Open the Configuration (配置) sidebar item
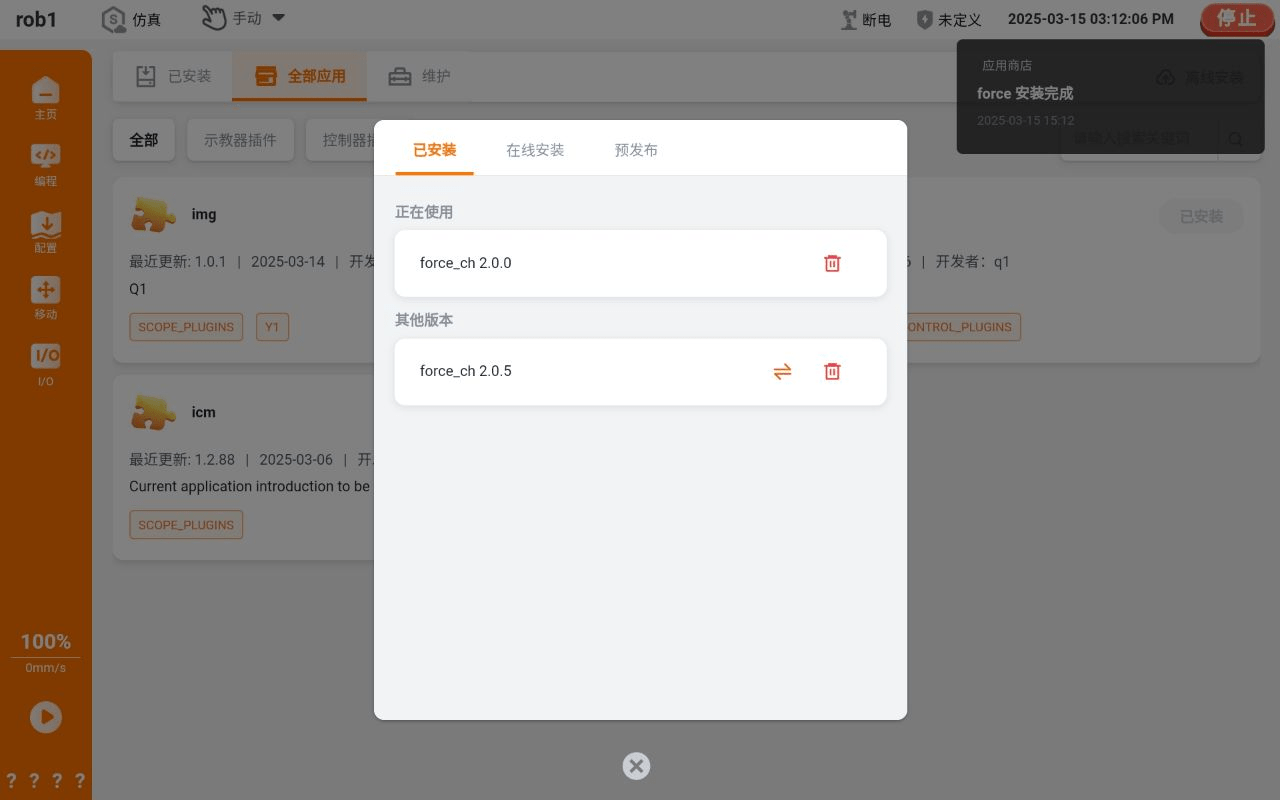This screenshot has height=800, width=1280. pyautogui.click(x=46, y=232)
